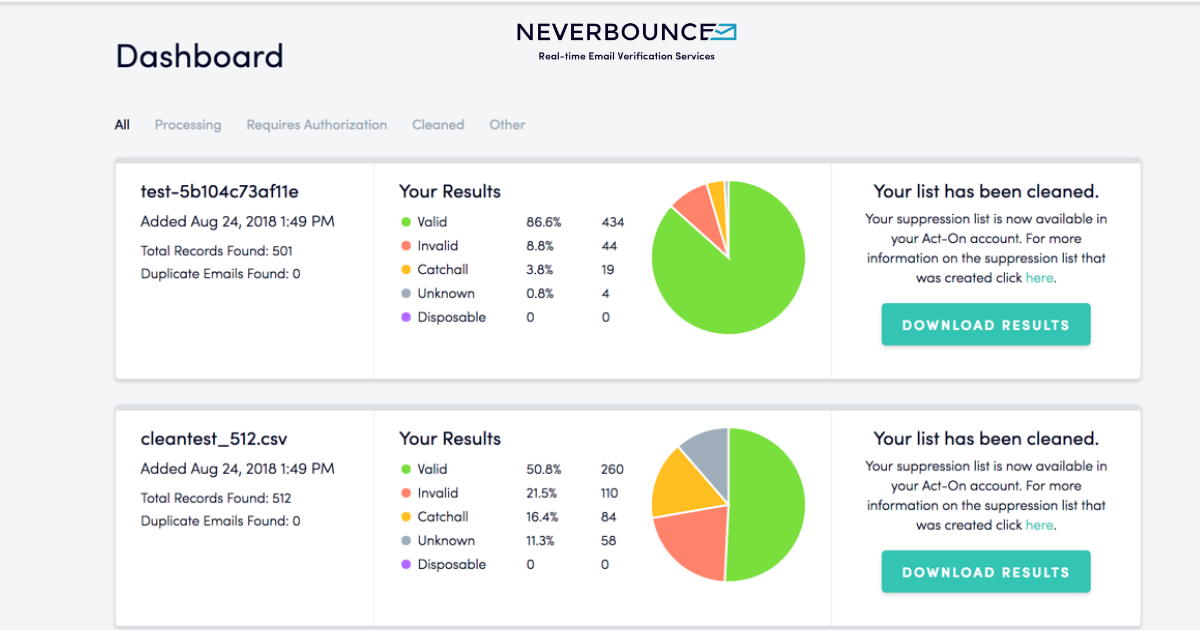Screen dimensions: 1200x630
Task: Click the 50.8% valid percentage
Action: (544, 469)
